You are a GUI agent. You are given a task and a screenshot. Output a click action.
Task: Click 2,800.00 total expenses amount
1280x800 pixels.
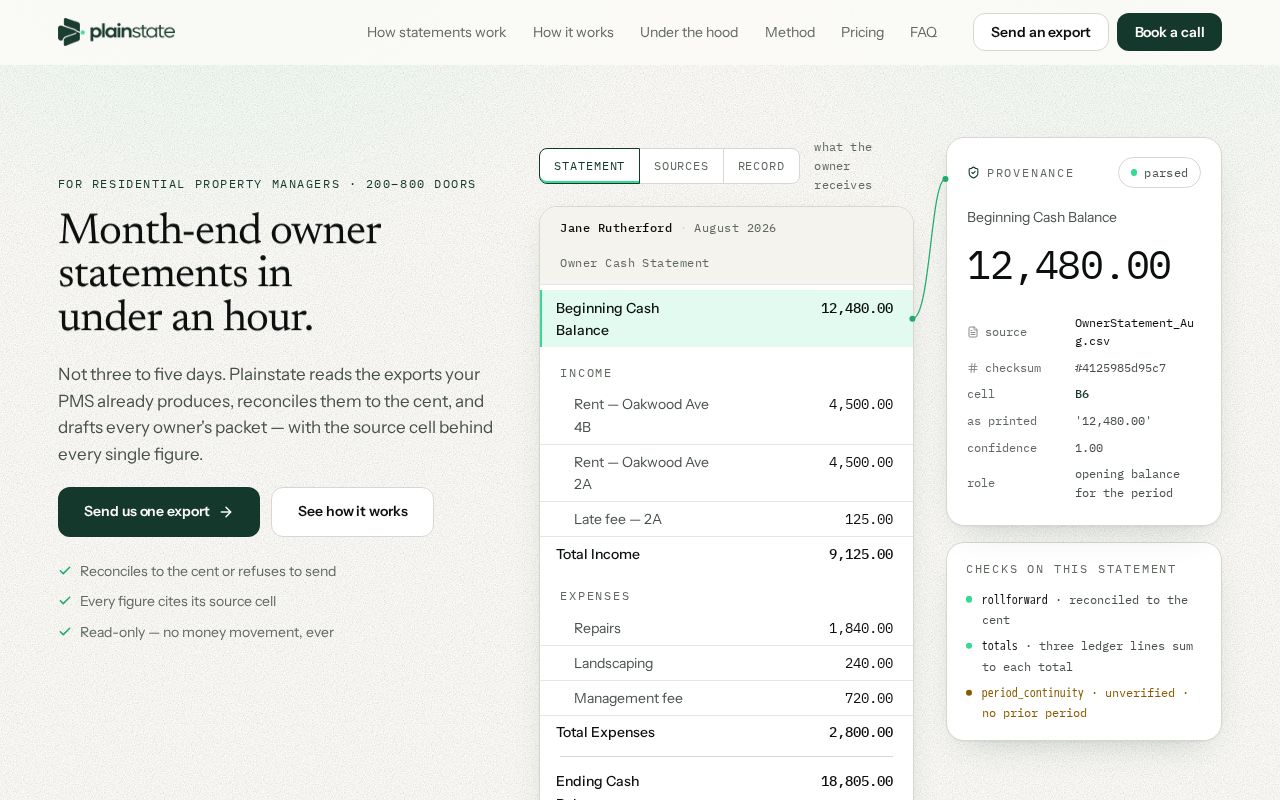click(x=861, y=732)
